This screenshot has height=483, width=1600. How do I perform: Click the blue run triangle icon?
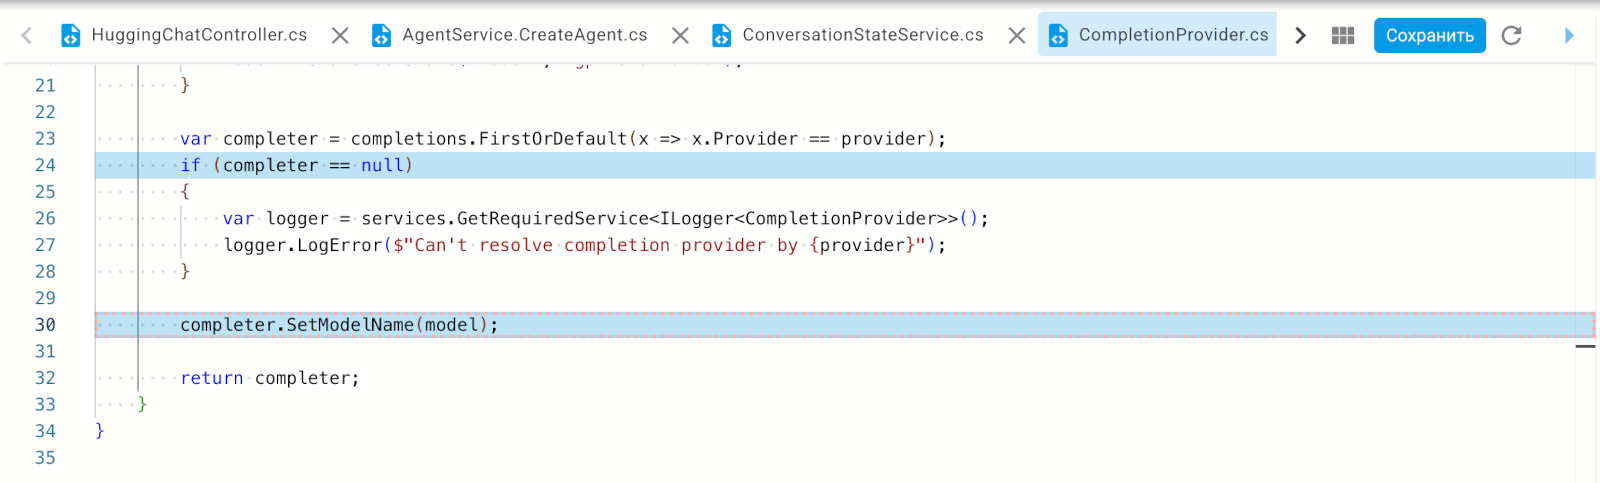1569,36
